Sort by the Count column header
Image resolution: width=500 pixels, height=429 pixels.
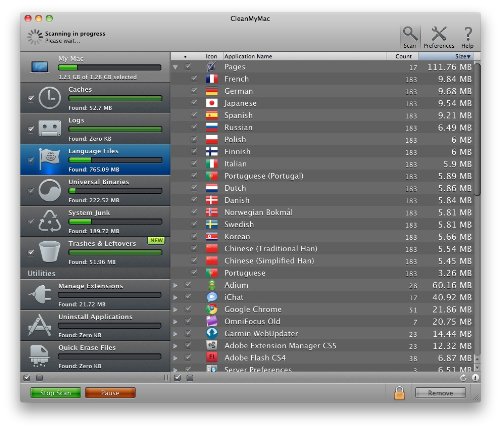pos(402,56)
